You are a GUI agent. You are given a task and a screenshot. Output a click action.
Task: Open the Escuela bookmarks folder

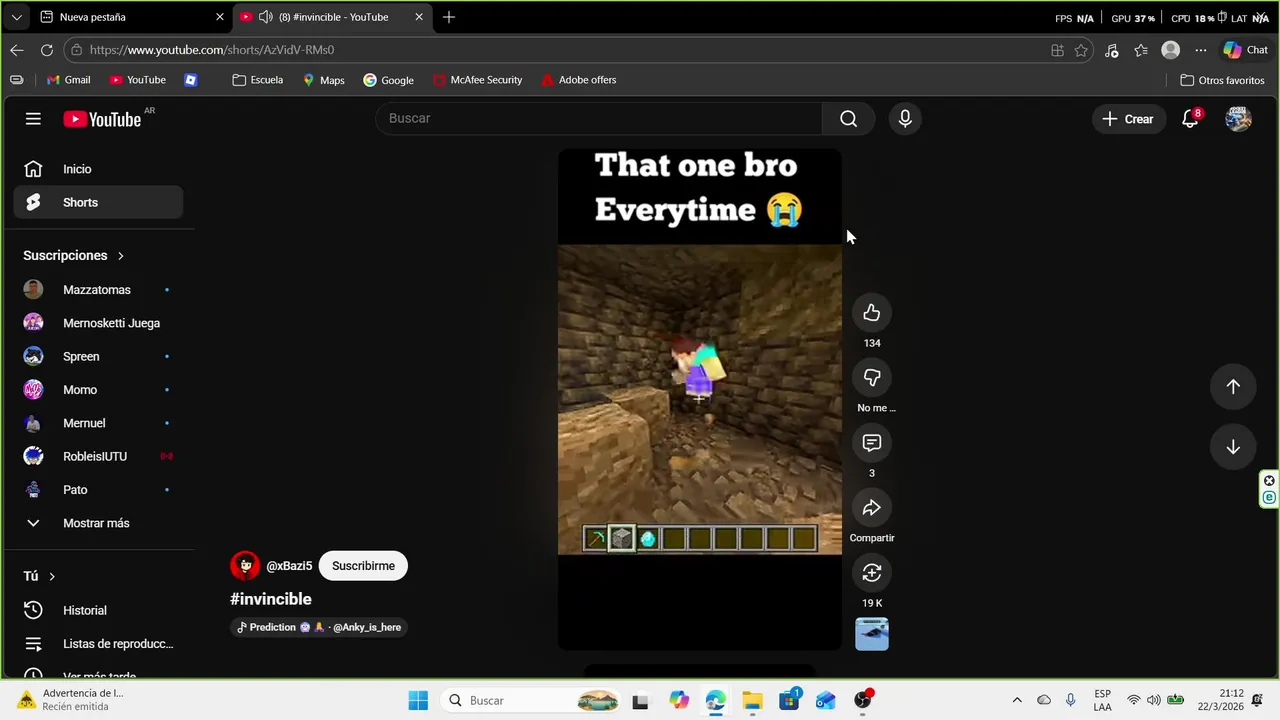(x=258, y=80)
